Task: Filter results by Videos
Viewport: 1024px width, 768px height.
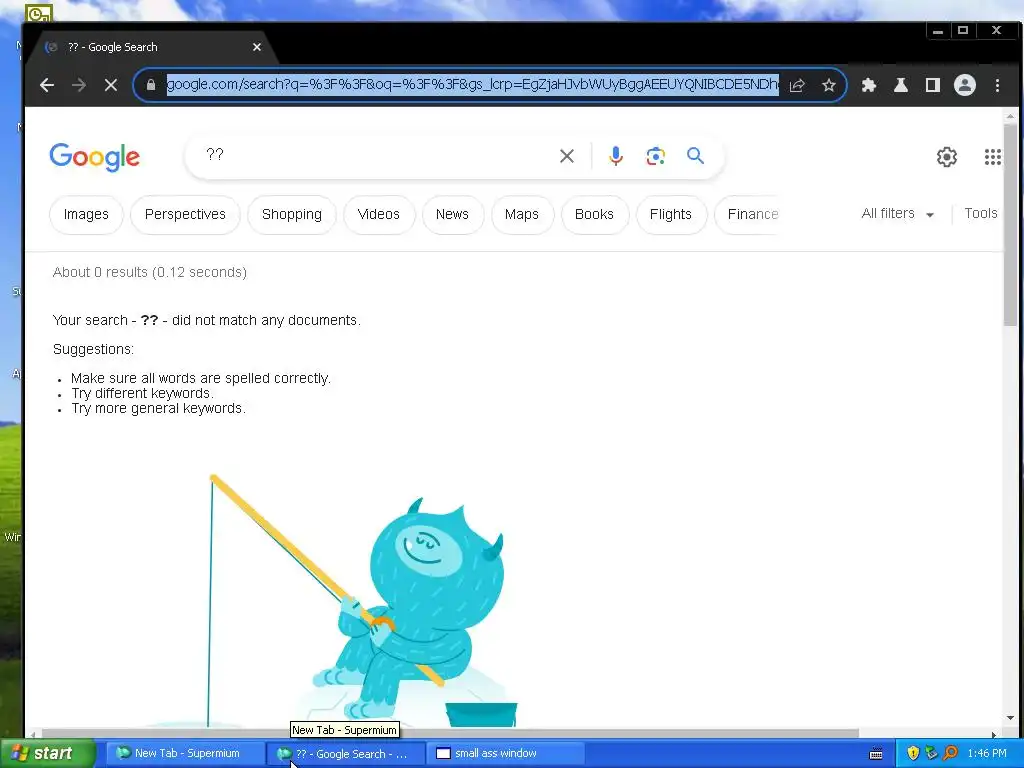Action: (x=379, y=214)
